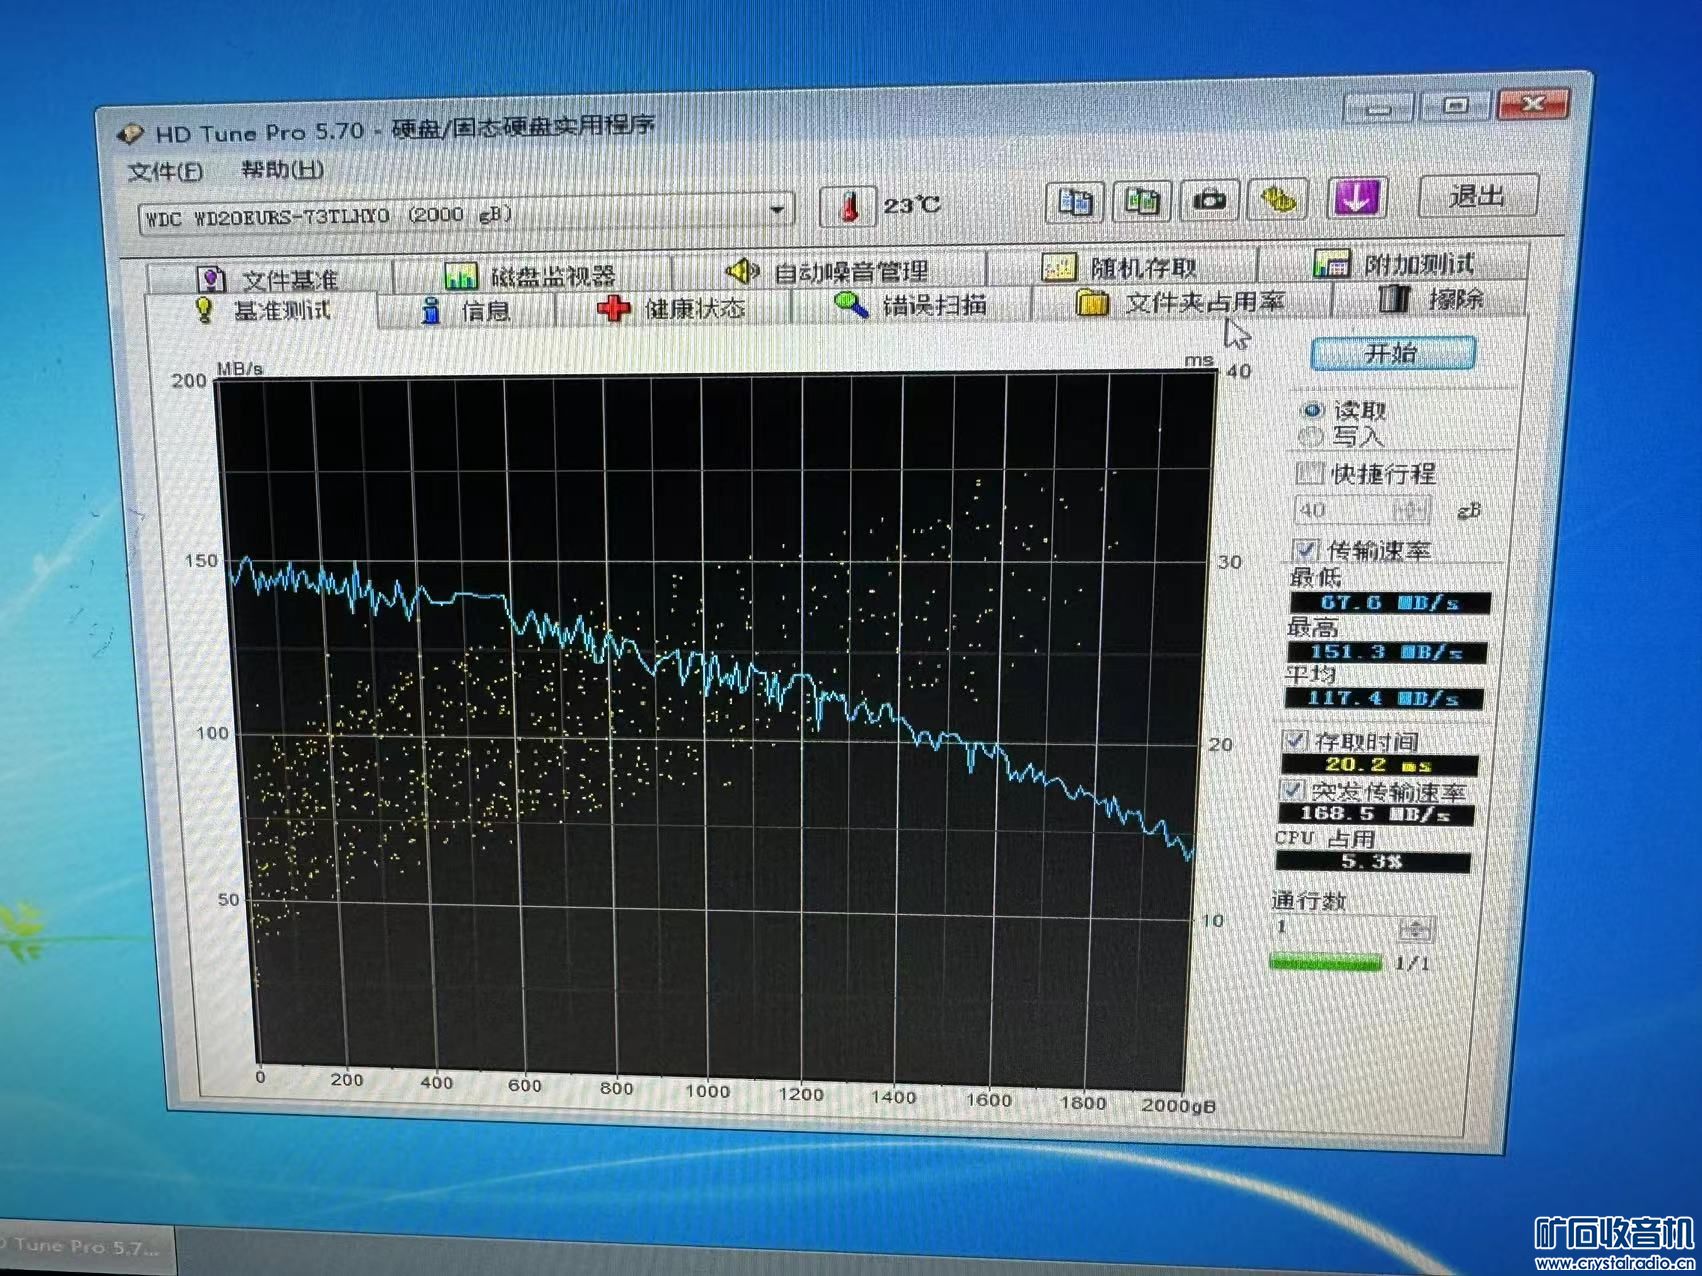Select the 基准测试 tab
Viewport: 1702px width, 1276px height.
pos(262,311)
